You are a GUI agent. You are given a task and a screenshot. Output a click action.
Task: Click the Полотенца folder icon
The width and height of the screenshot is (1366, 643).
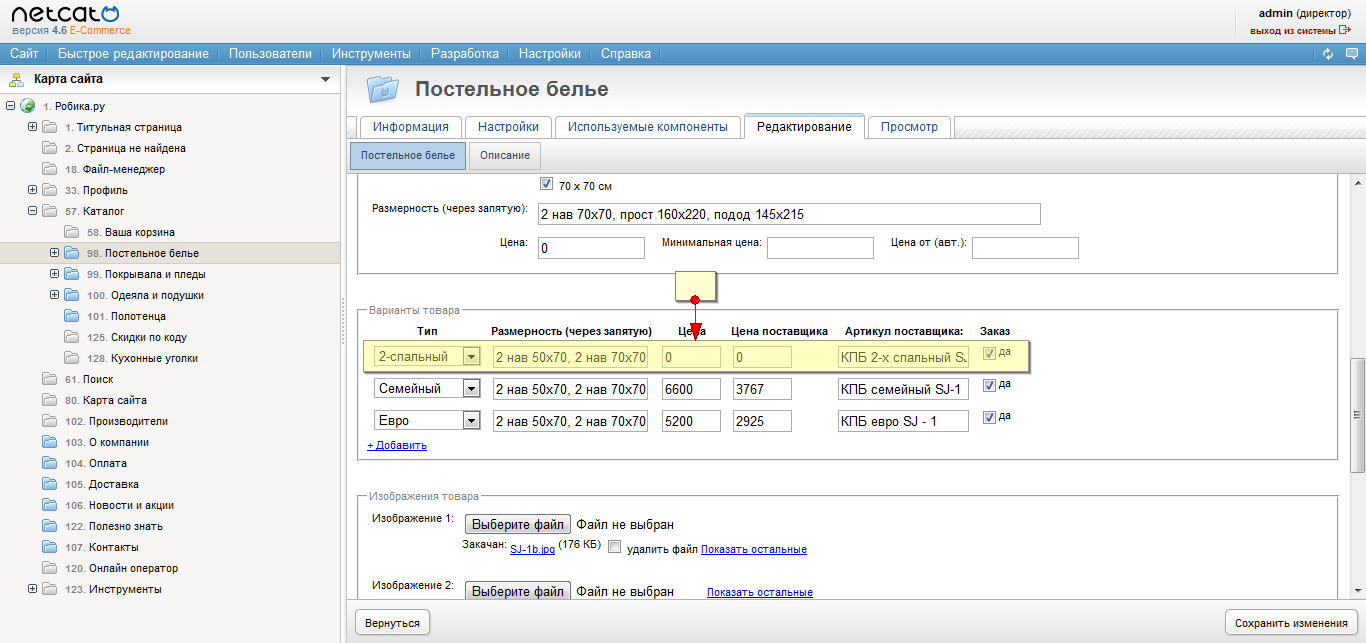pyautogui.click(x=71, y=316)
